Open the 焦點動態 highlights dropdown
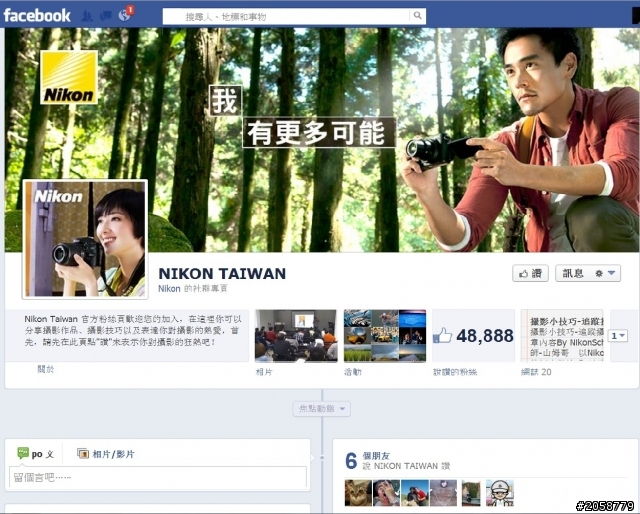This screenshot has width=640, height=514. pyautogui.click(x=322, y=409)
